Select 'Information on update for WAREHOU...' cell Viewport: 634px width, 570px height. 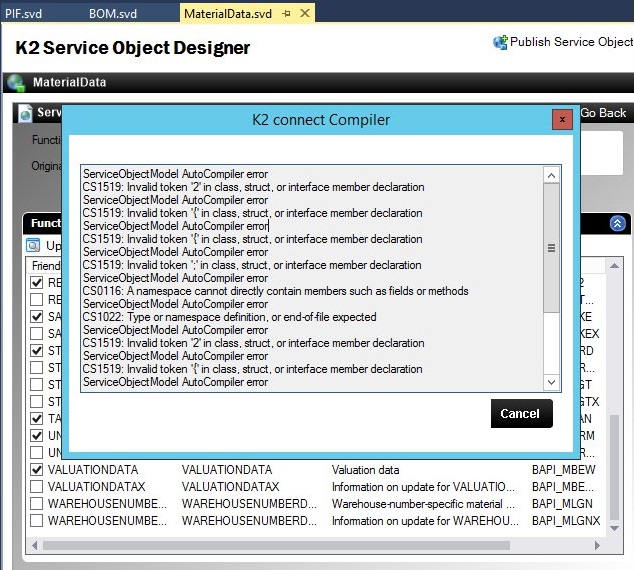click(425, 521)
